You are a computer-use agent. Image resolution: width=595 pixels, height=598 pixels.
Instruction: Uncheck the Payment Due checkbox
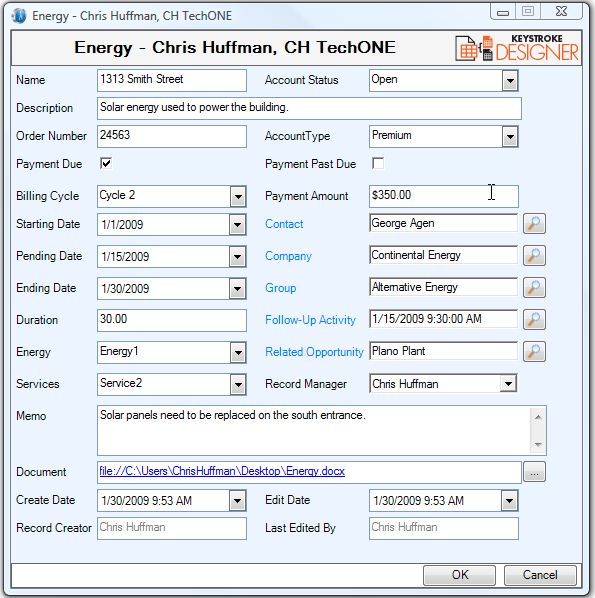[106, 164]
